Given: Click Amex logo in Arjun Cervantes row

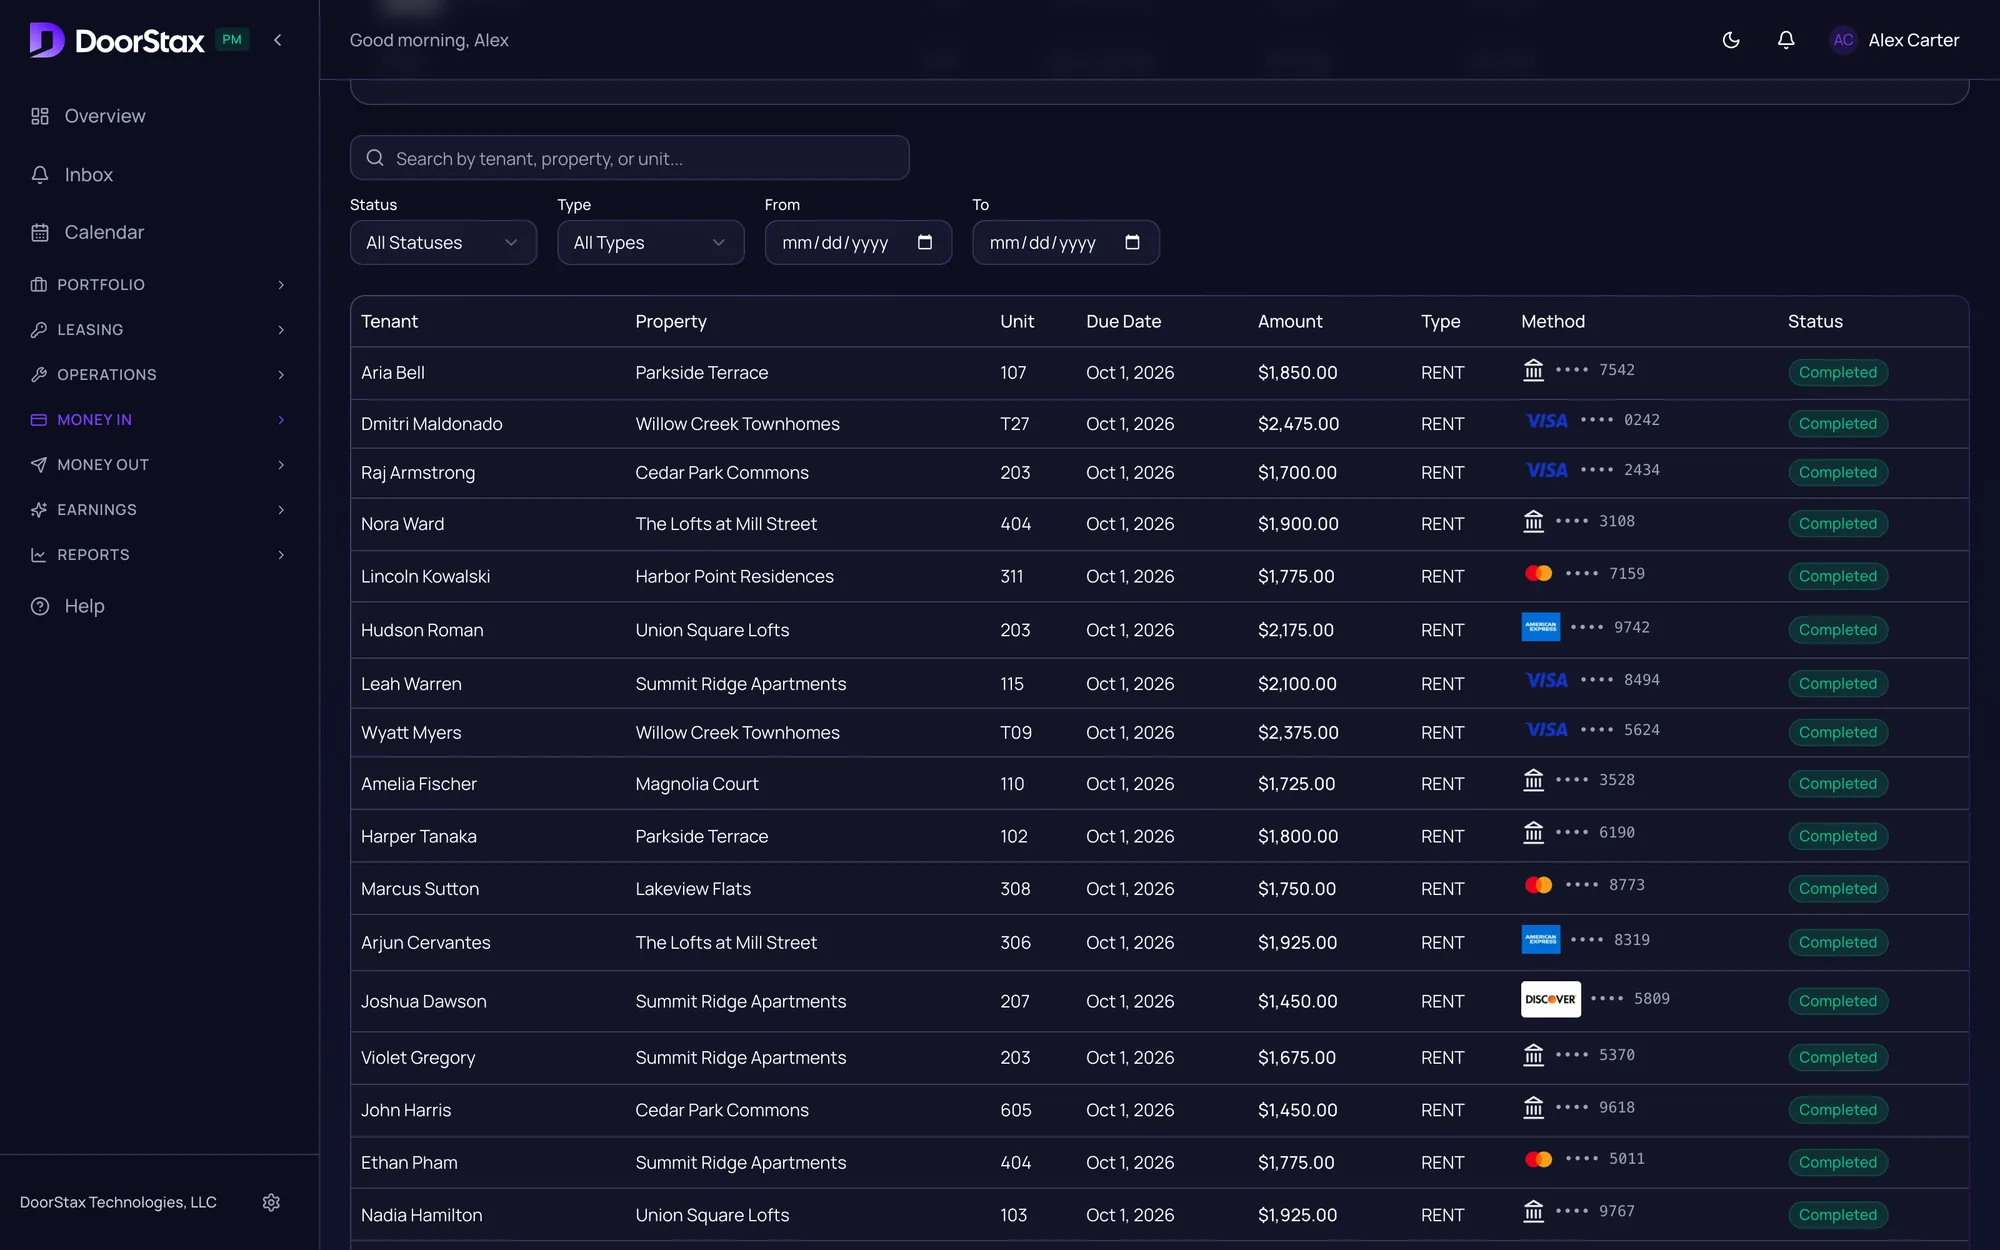Looking at the screenshot, I should click(1541, 939).
